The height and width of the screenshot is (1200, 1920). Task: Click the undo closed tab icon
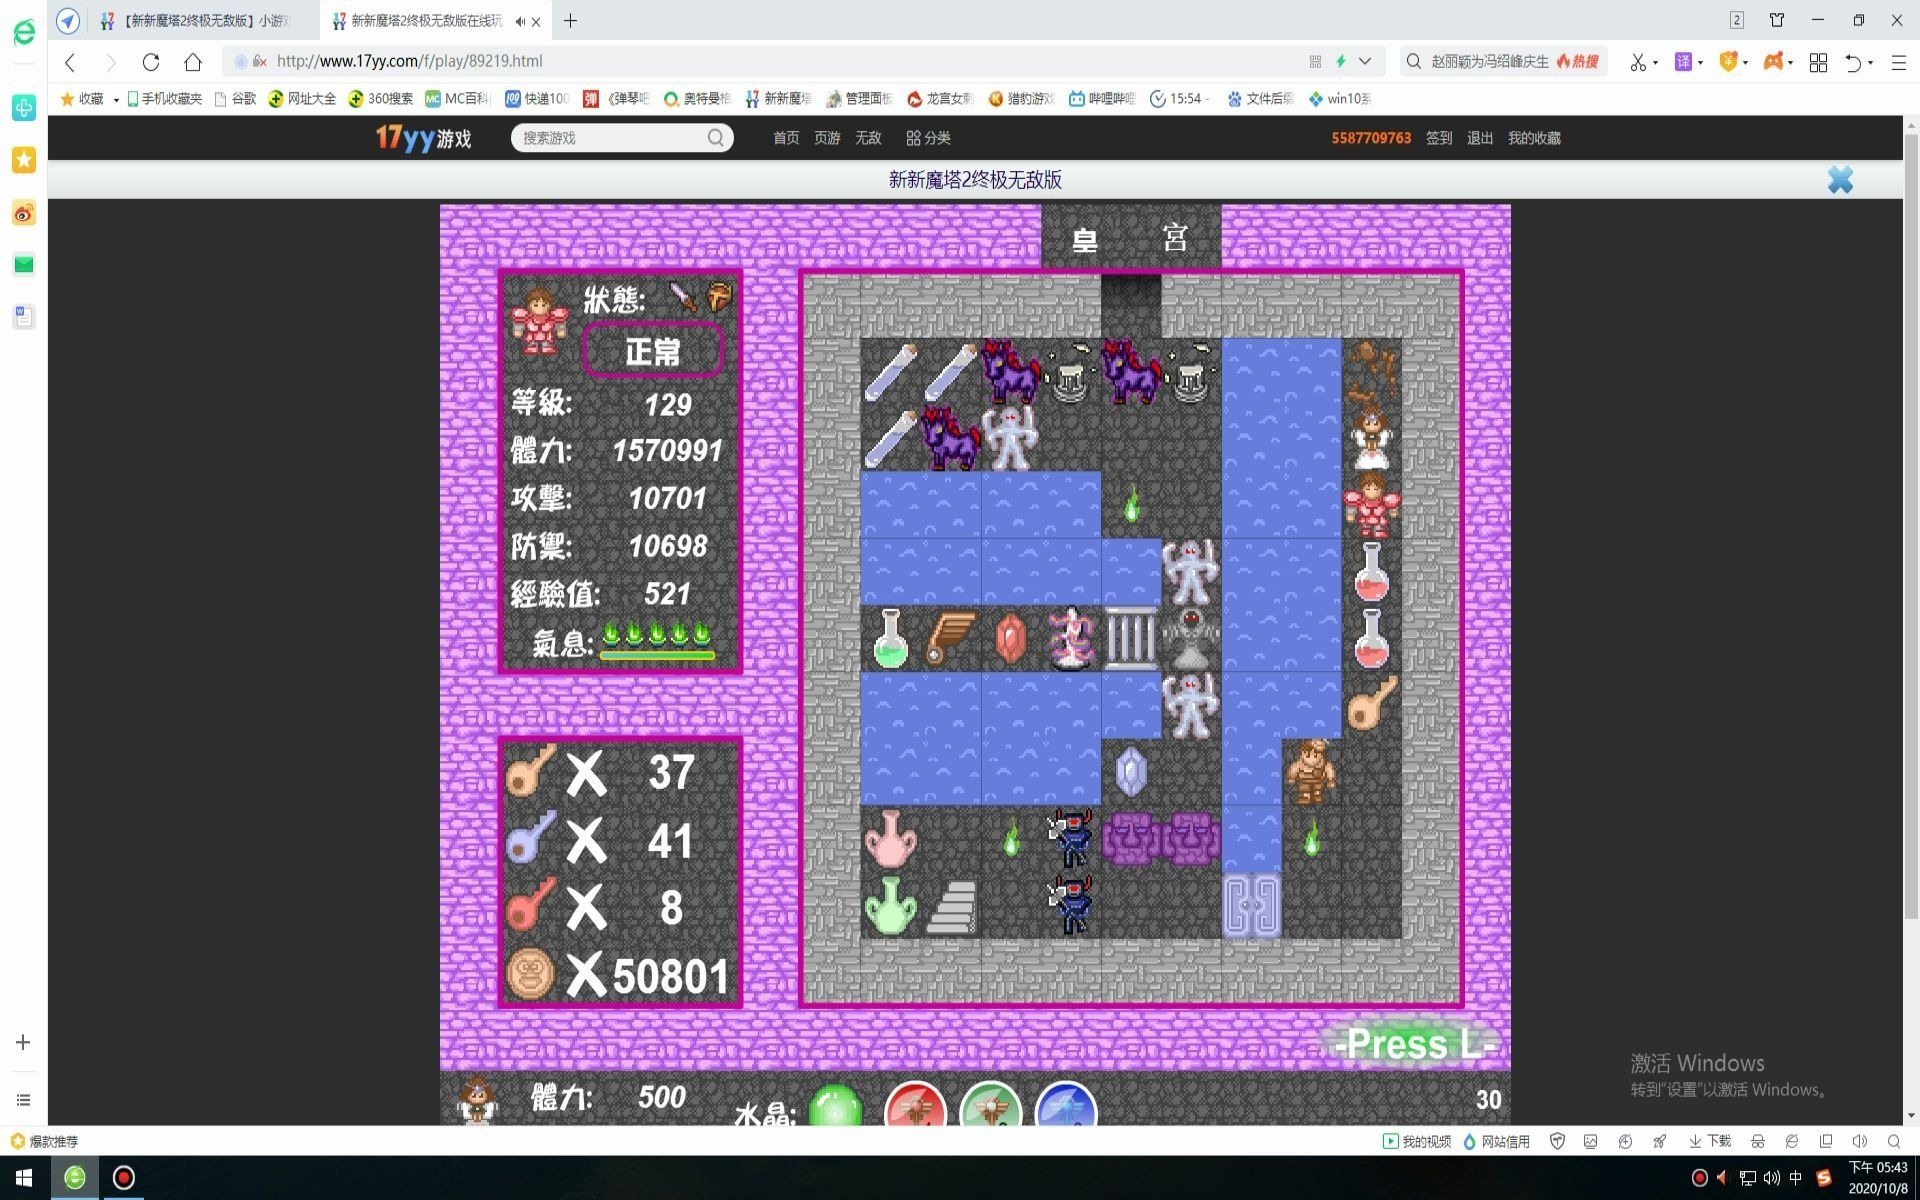click(1853, 62)
